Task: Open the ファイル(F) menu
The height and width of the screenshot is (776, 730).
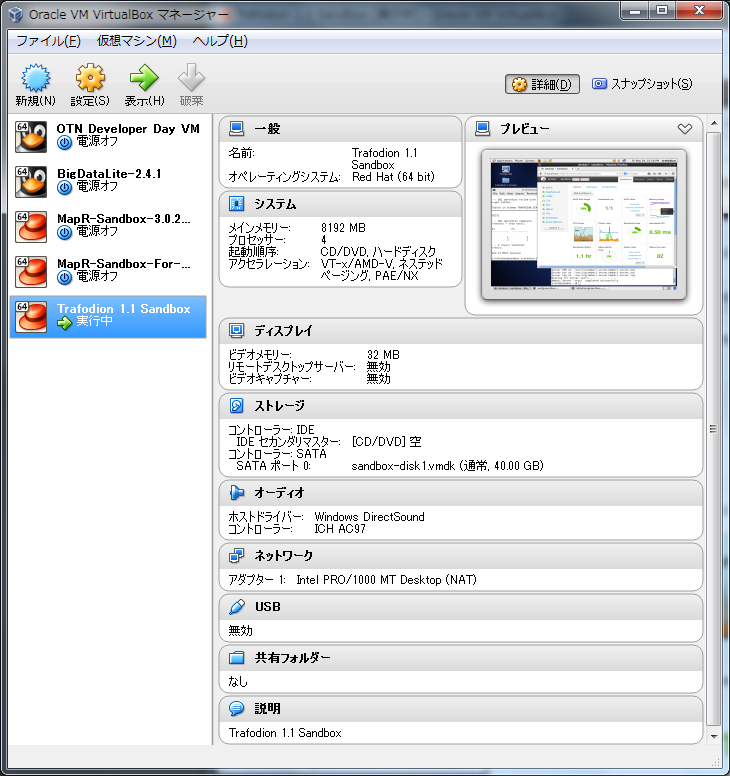Action: click(49, 41)
